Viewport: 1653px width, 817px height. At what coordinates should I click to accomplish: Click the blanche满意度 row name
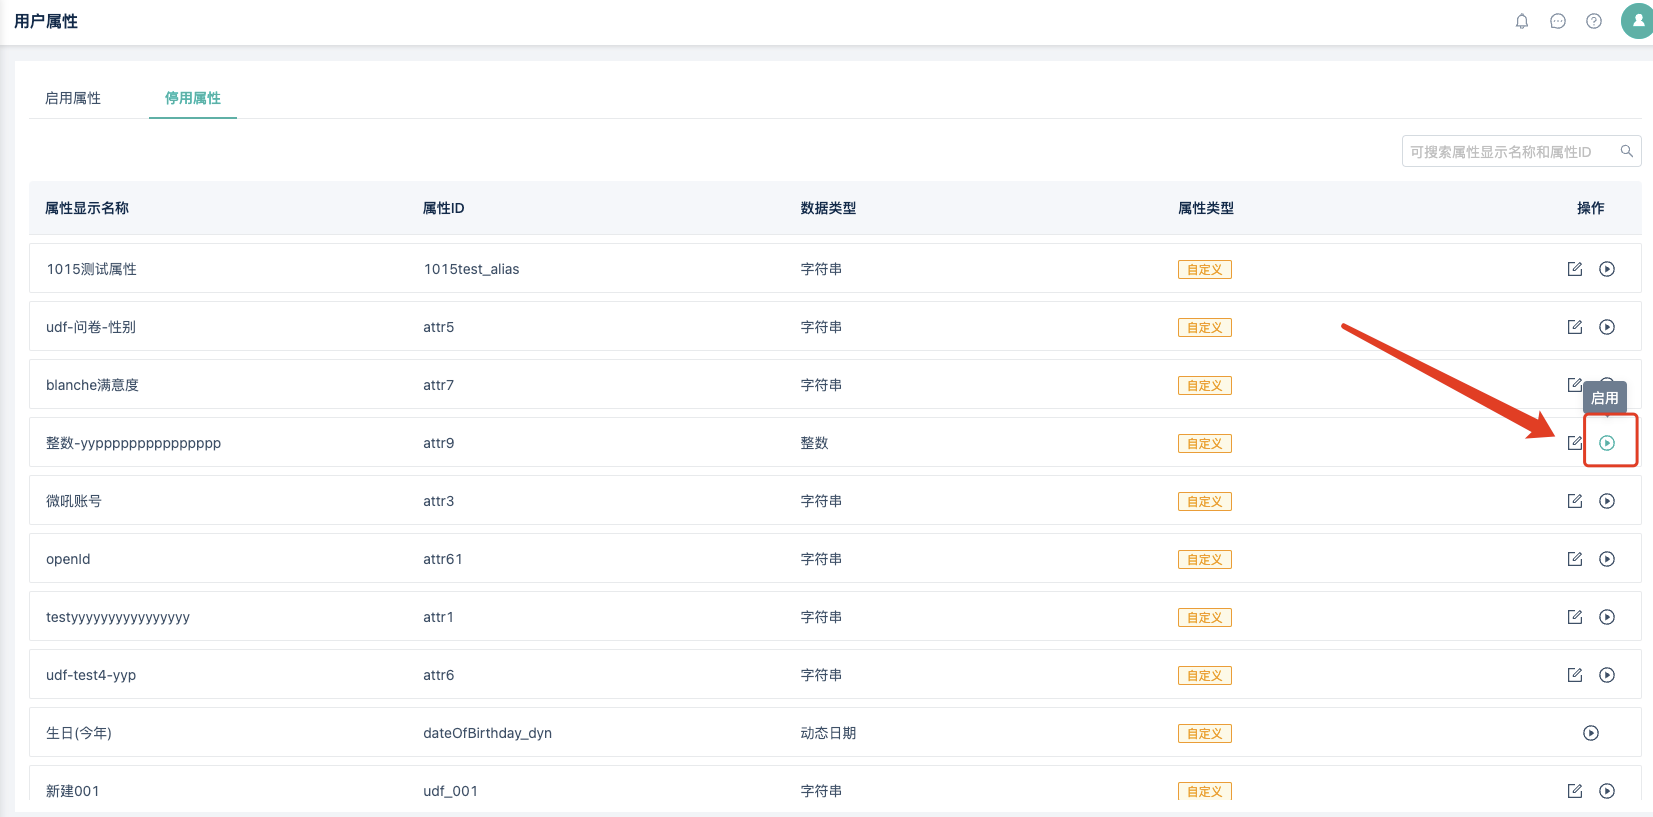(x=92, y=385)
